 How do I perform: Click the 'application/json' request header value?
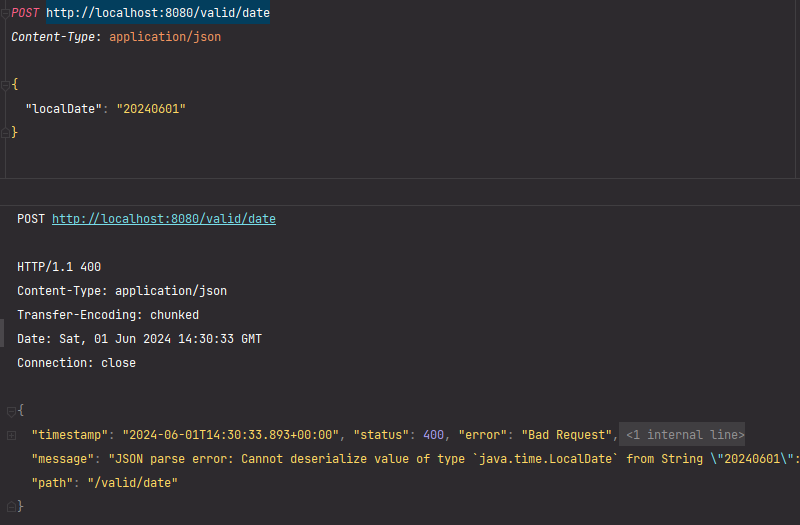click(x=165, y=37)
